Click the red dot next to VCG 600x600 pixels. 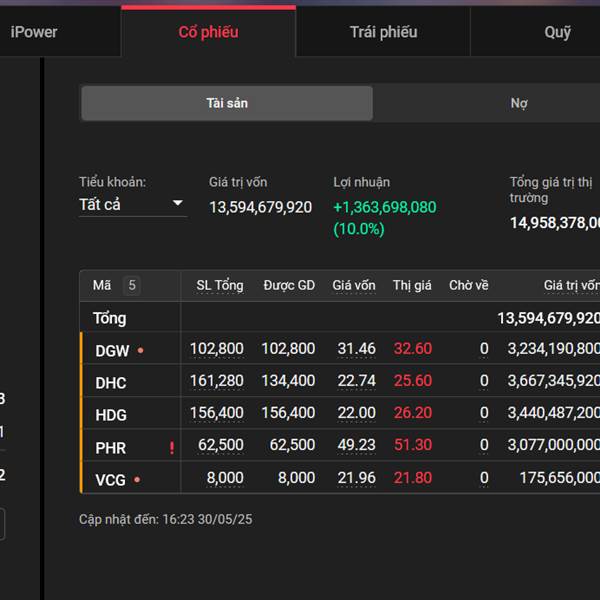point(137,479)
